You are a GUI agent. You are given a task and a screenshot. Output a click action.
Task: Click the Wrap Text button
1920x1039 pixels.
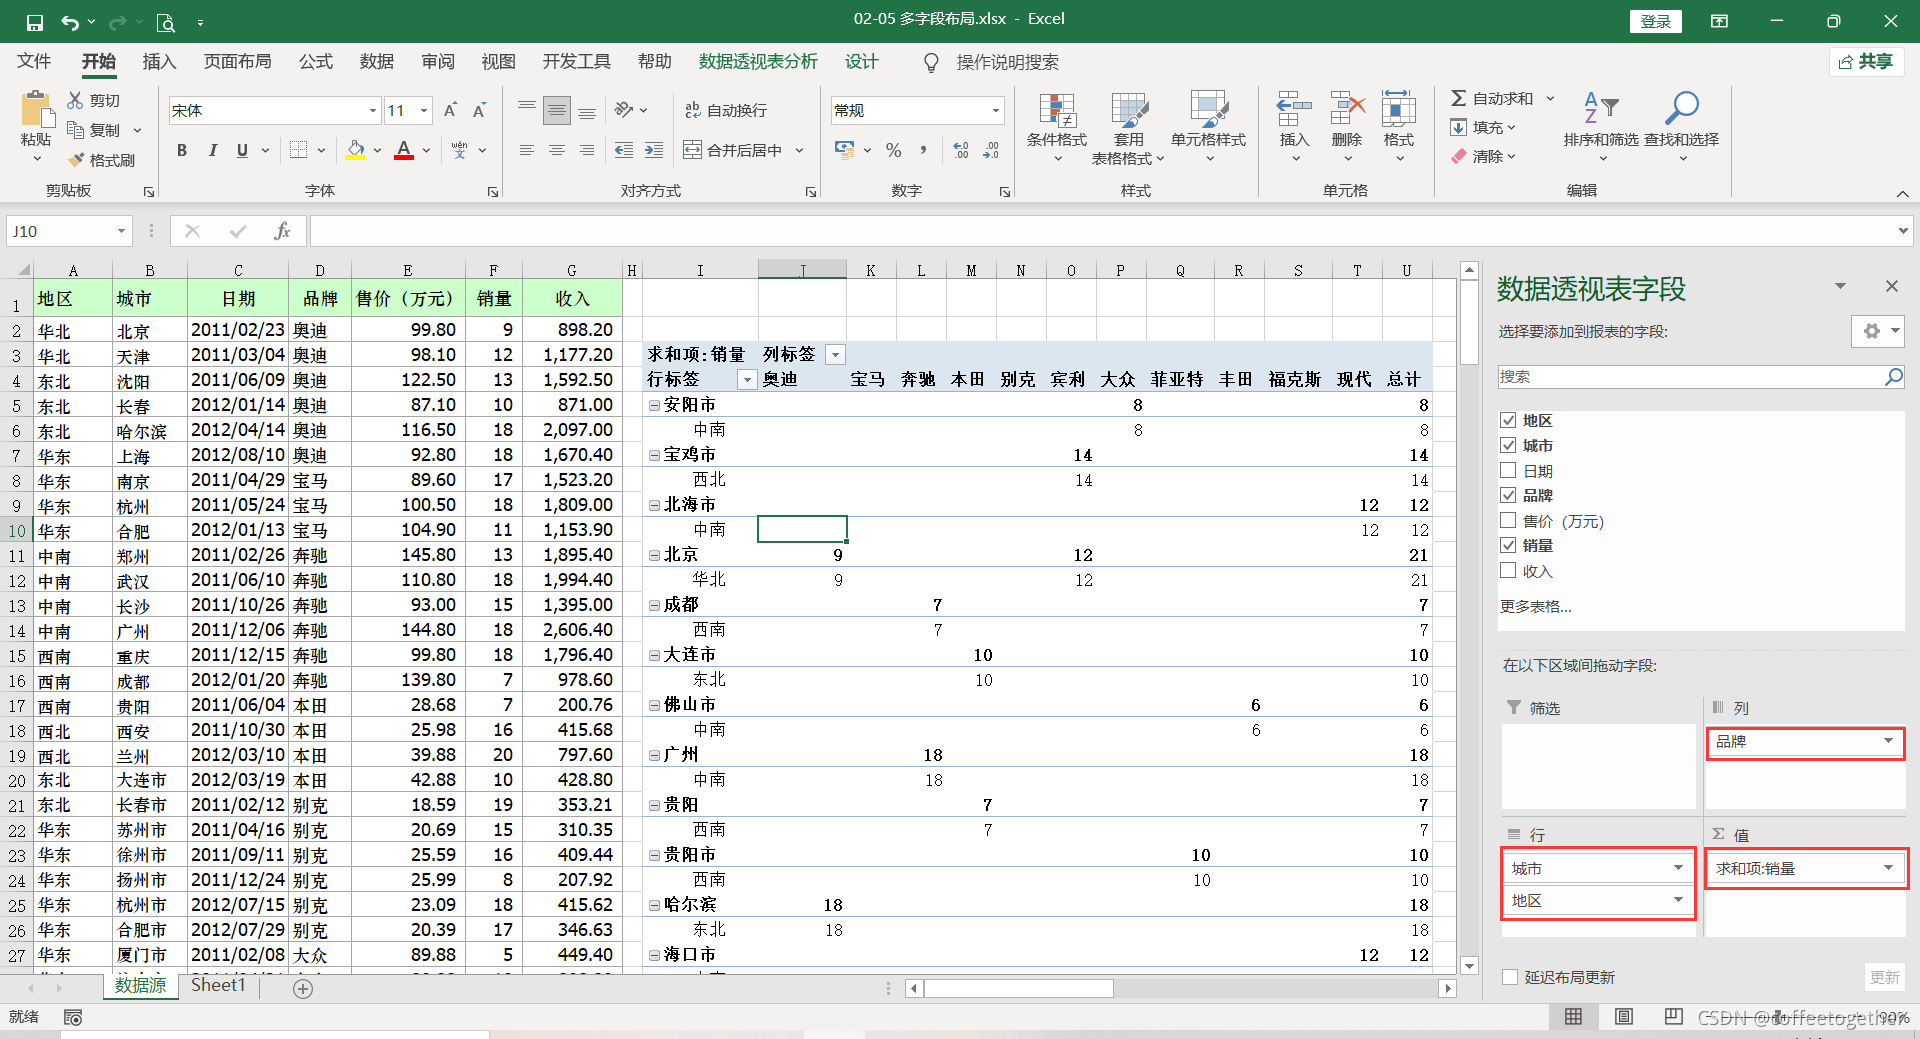(726, 110)
